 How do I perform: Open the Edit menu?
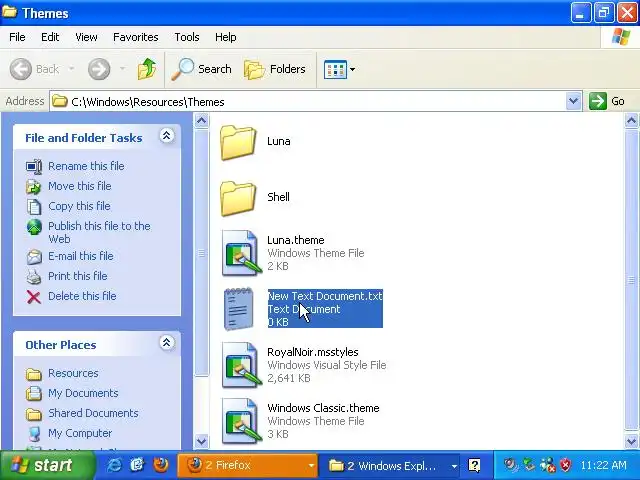[x=50, y=37]
